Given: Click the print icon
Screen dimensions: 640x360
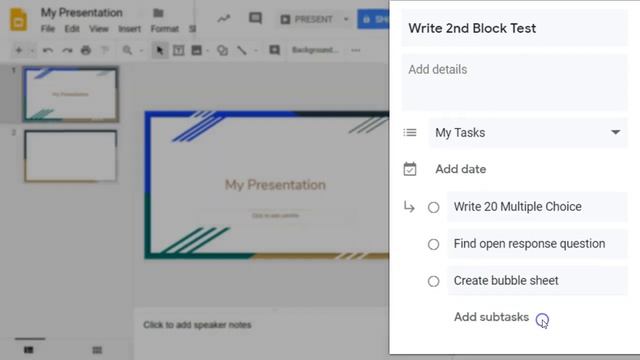Looking at the screenshot, I should point(86,51).
